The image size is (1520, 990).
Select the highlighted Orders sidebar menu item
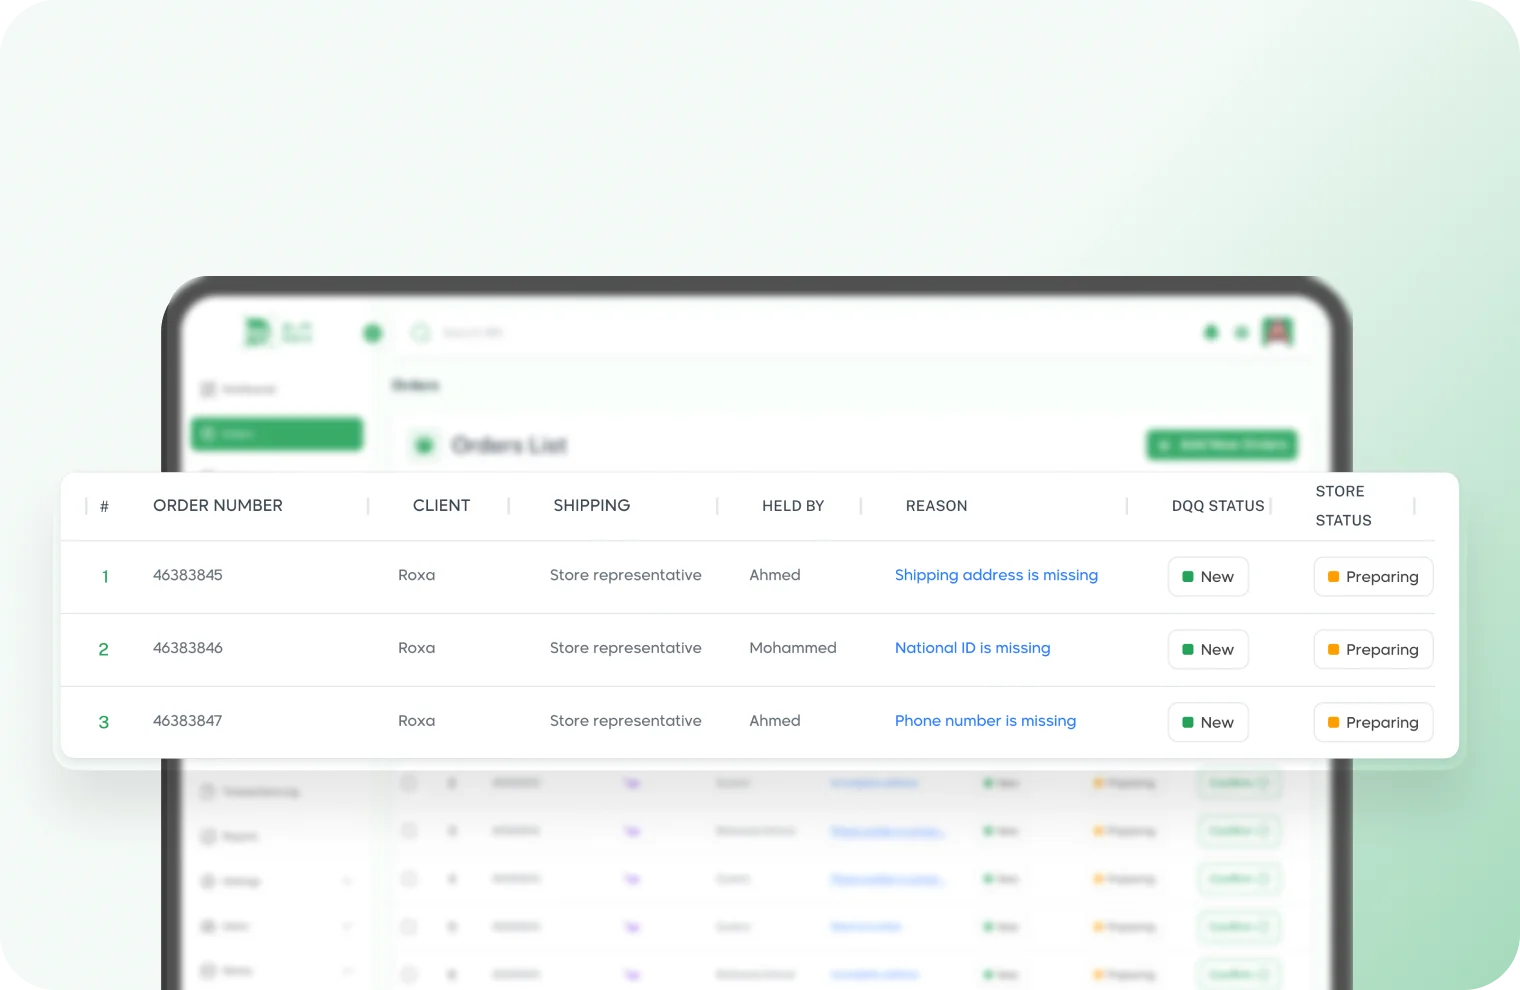[x=277, y=434]
